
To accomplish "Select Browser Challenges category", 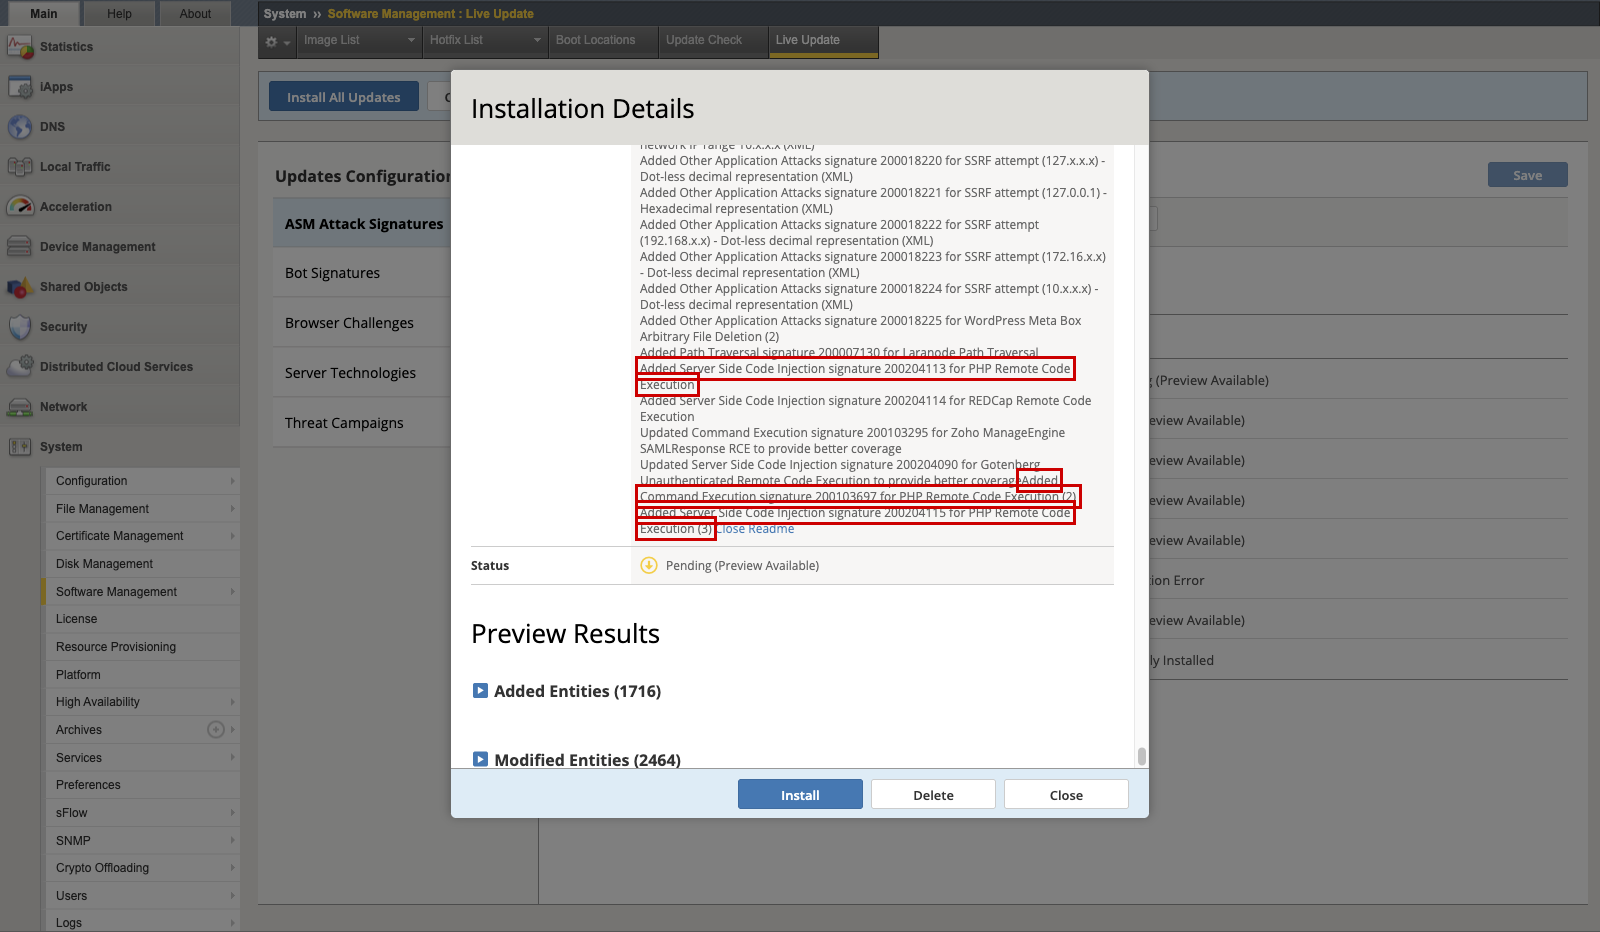I will [364, 323].
